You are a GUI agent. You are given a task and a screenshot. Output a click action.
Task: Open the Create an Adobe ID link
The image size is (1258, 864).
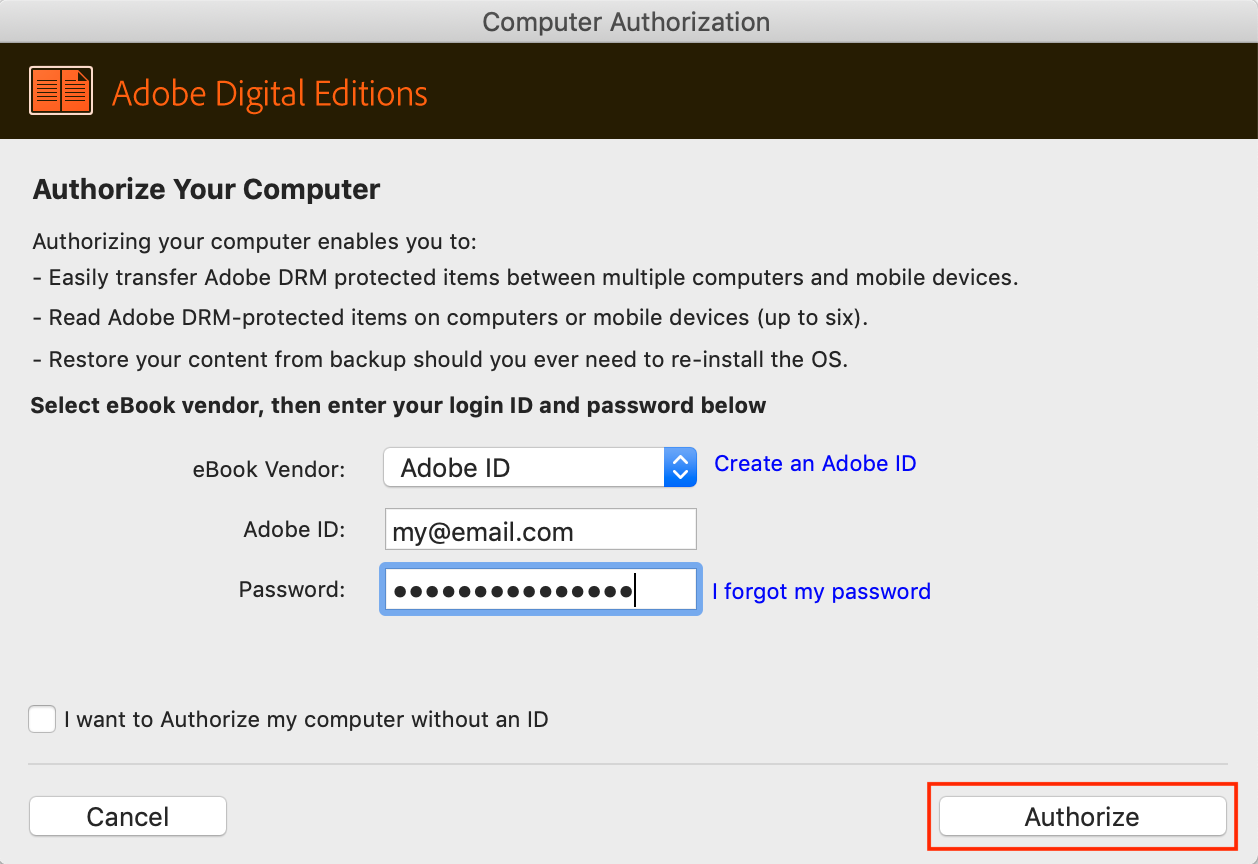[815, 464]
